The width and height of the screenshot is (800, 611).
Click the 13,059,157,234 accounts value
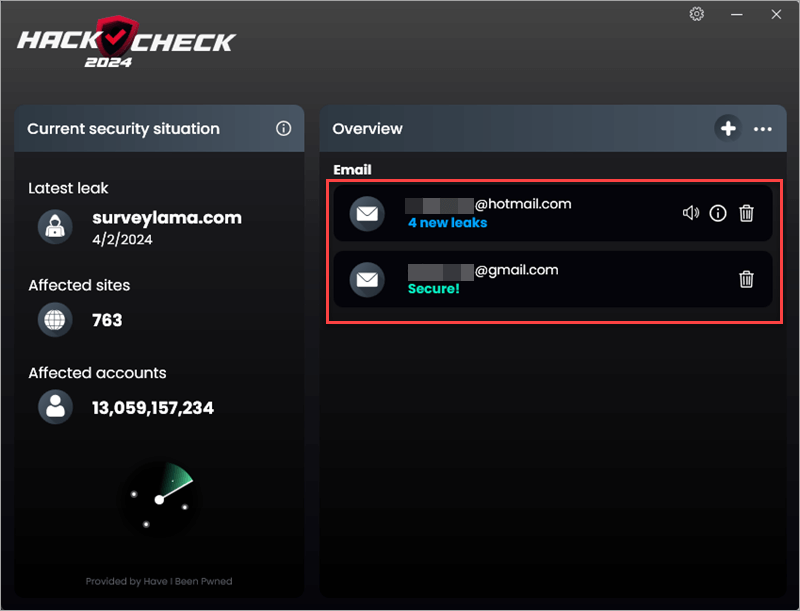pyautogui.click(x=153, y=408)
